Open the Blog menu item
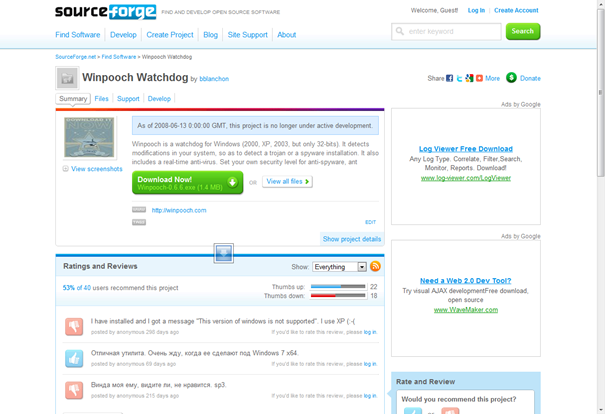 tap(210, 35)
